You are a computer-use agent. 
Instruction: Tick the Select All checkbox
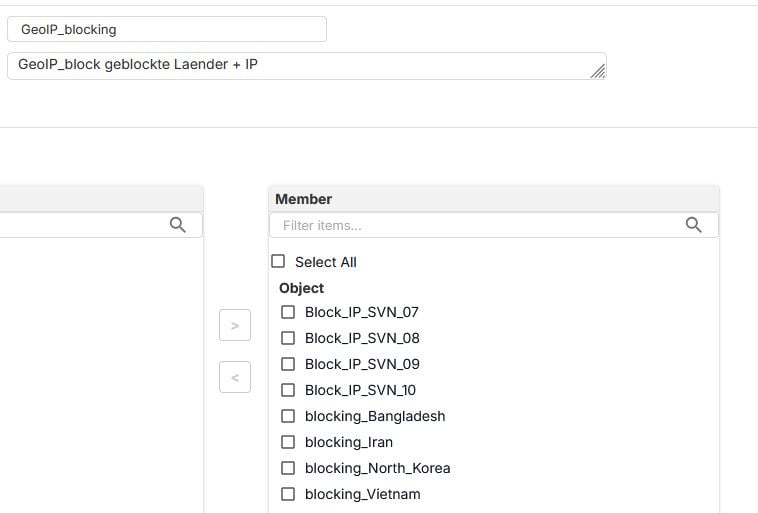(279, 262)
